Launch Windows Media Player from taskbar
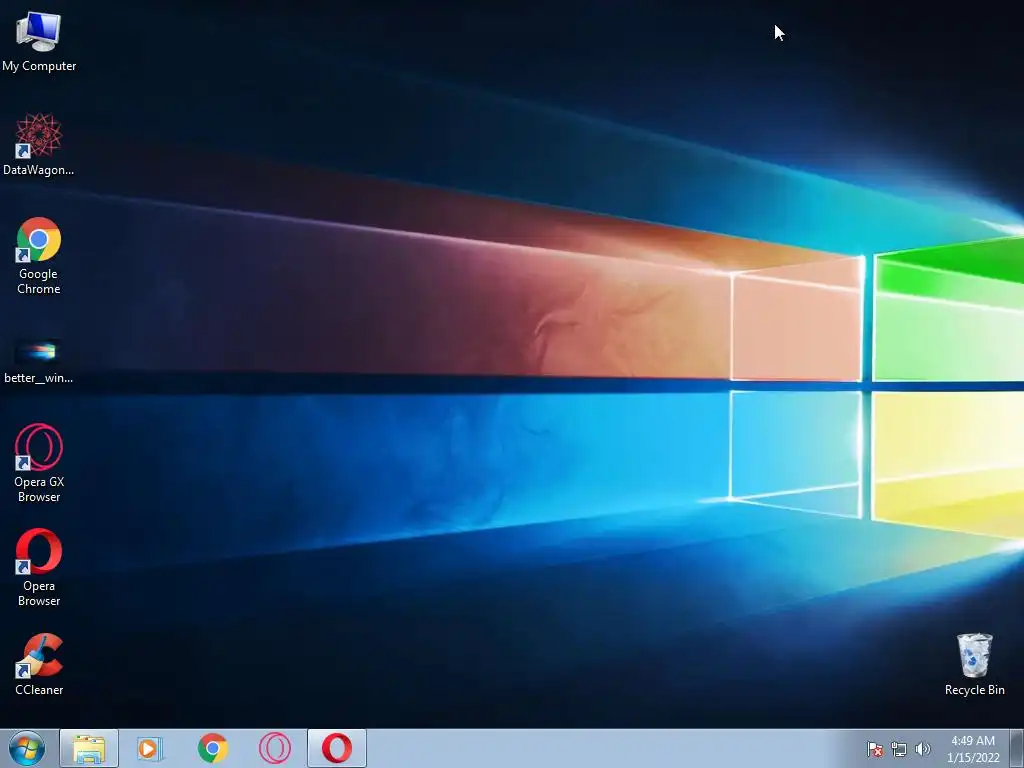This screenshot has height=768, width=1024. click(150, 748)
